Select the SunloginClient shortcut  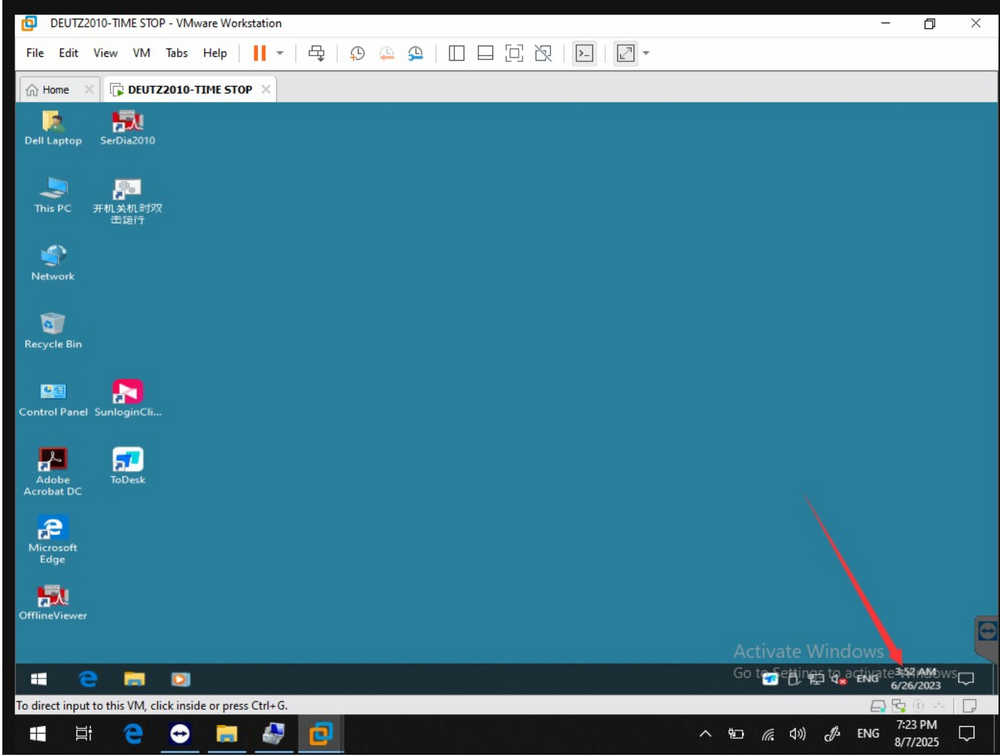pos(128,399)
